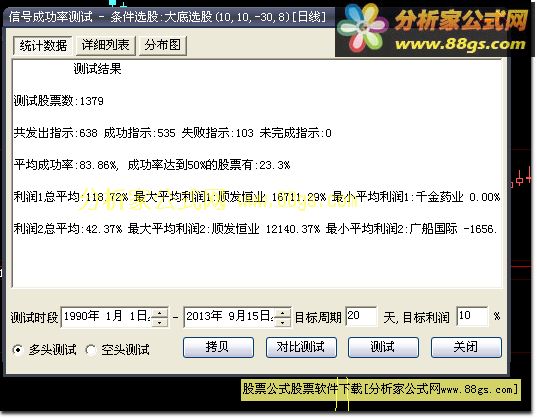
Task: Close dialog with 关闭 button
Action: click(x=466, y=347)
